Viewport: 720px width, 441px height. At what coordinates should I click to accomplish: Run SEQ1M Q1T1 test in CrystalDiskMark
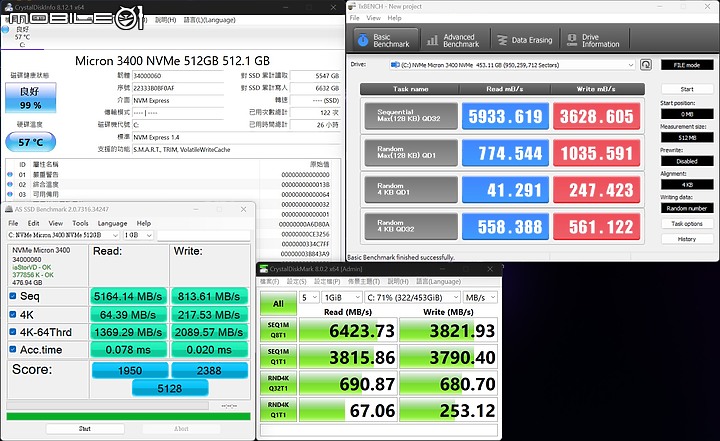(x=278, y=356)
